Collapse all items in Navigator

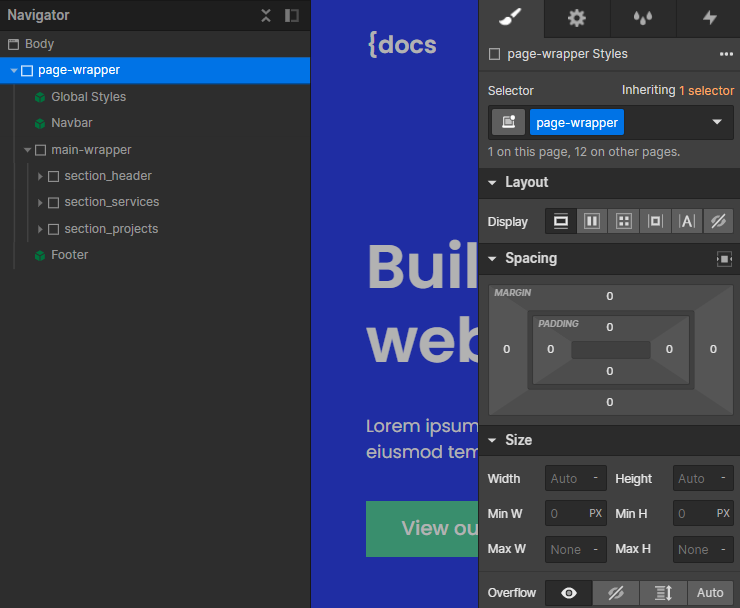click(266, 16)
